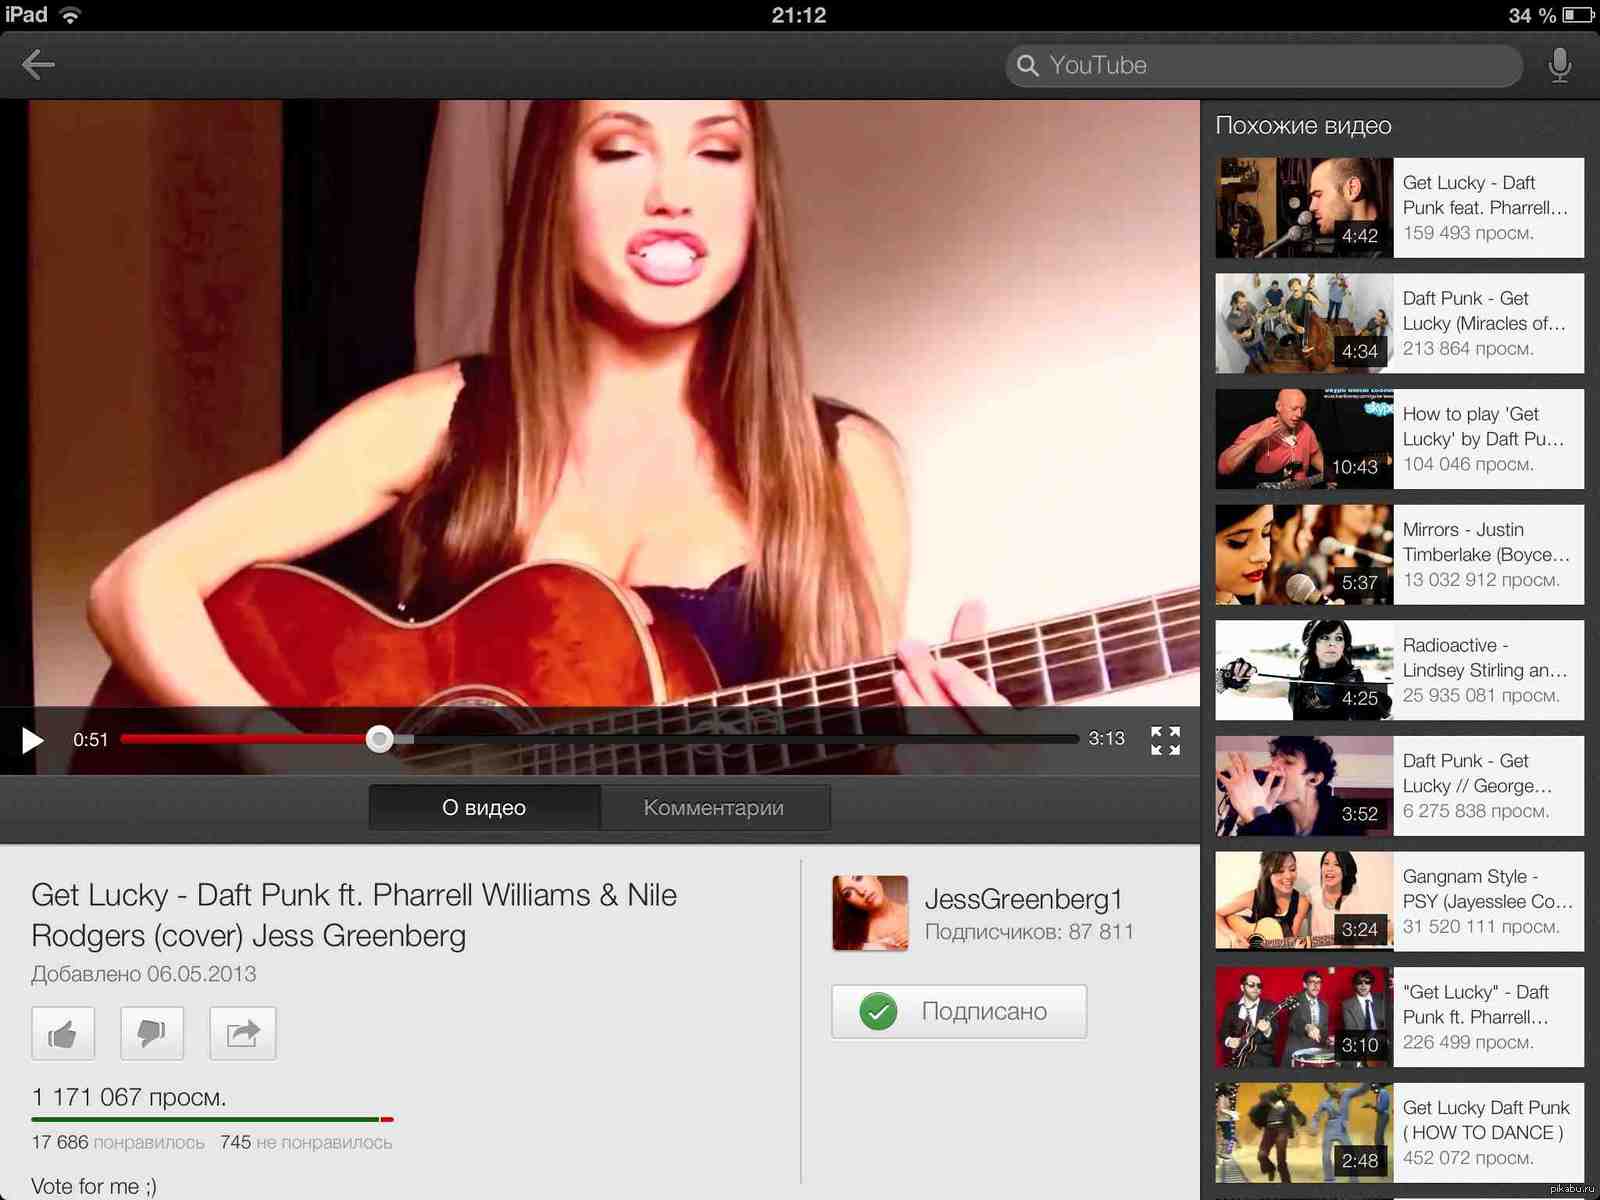Image resolution: width=1600 pixels, height=1200 pixels.
Task: Click the Подписчиков: 87 811 text
Action: [1029, 932]
